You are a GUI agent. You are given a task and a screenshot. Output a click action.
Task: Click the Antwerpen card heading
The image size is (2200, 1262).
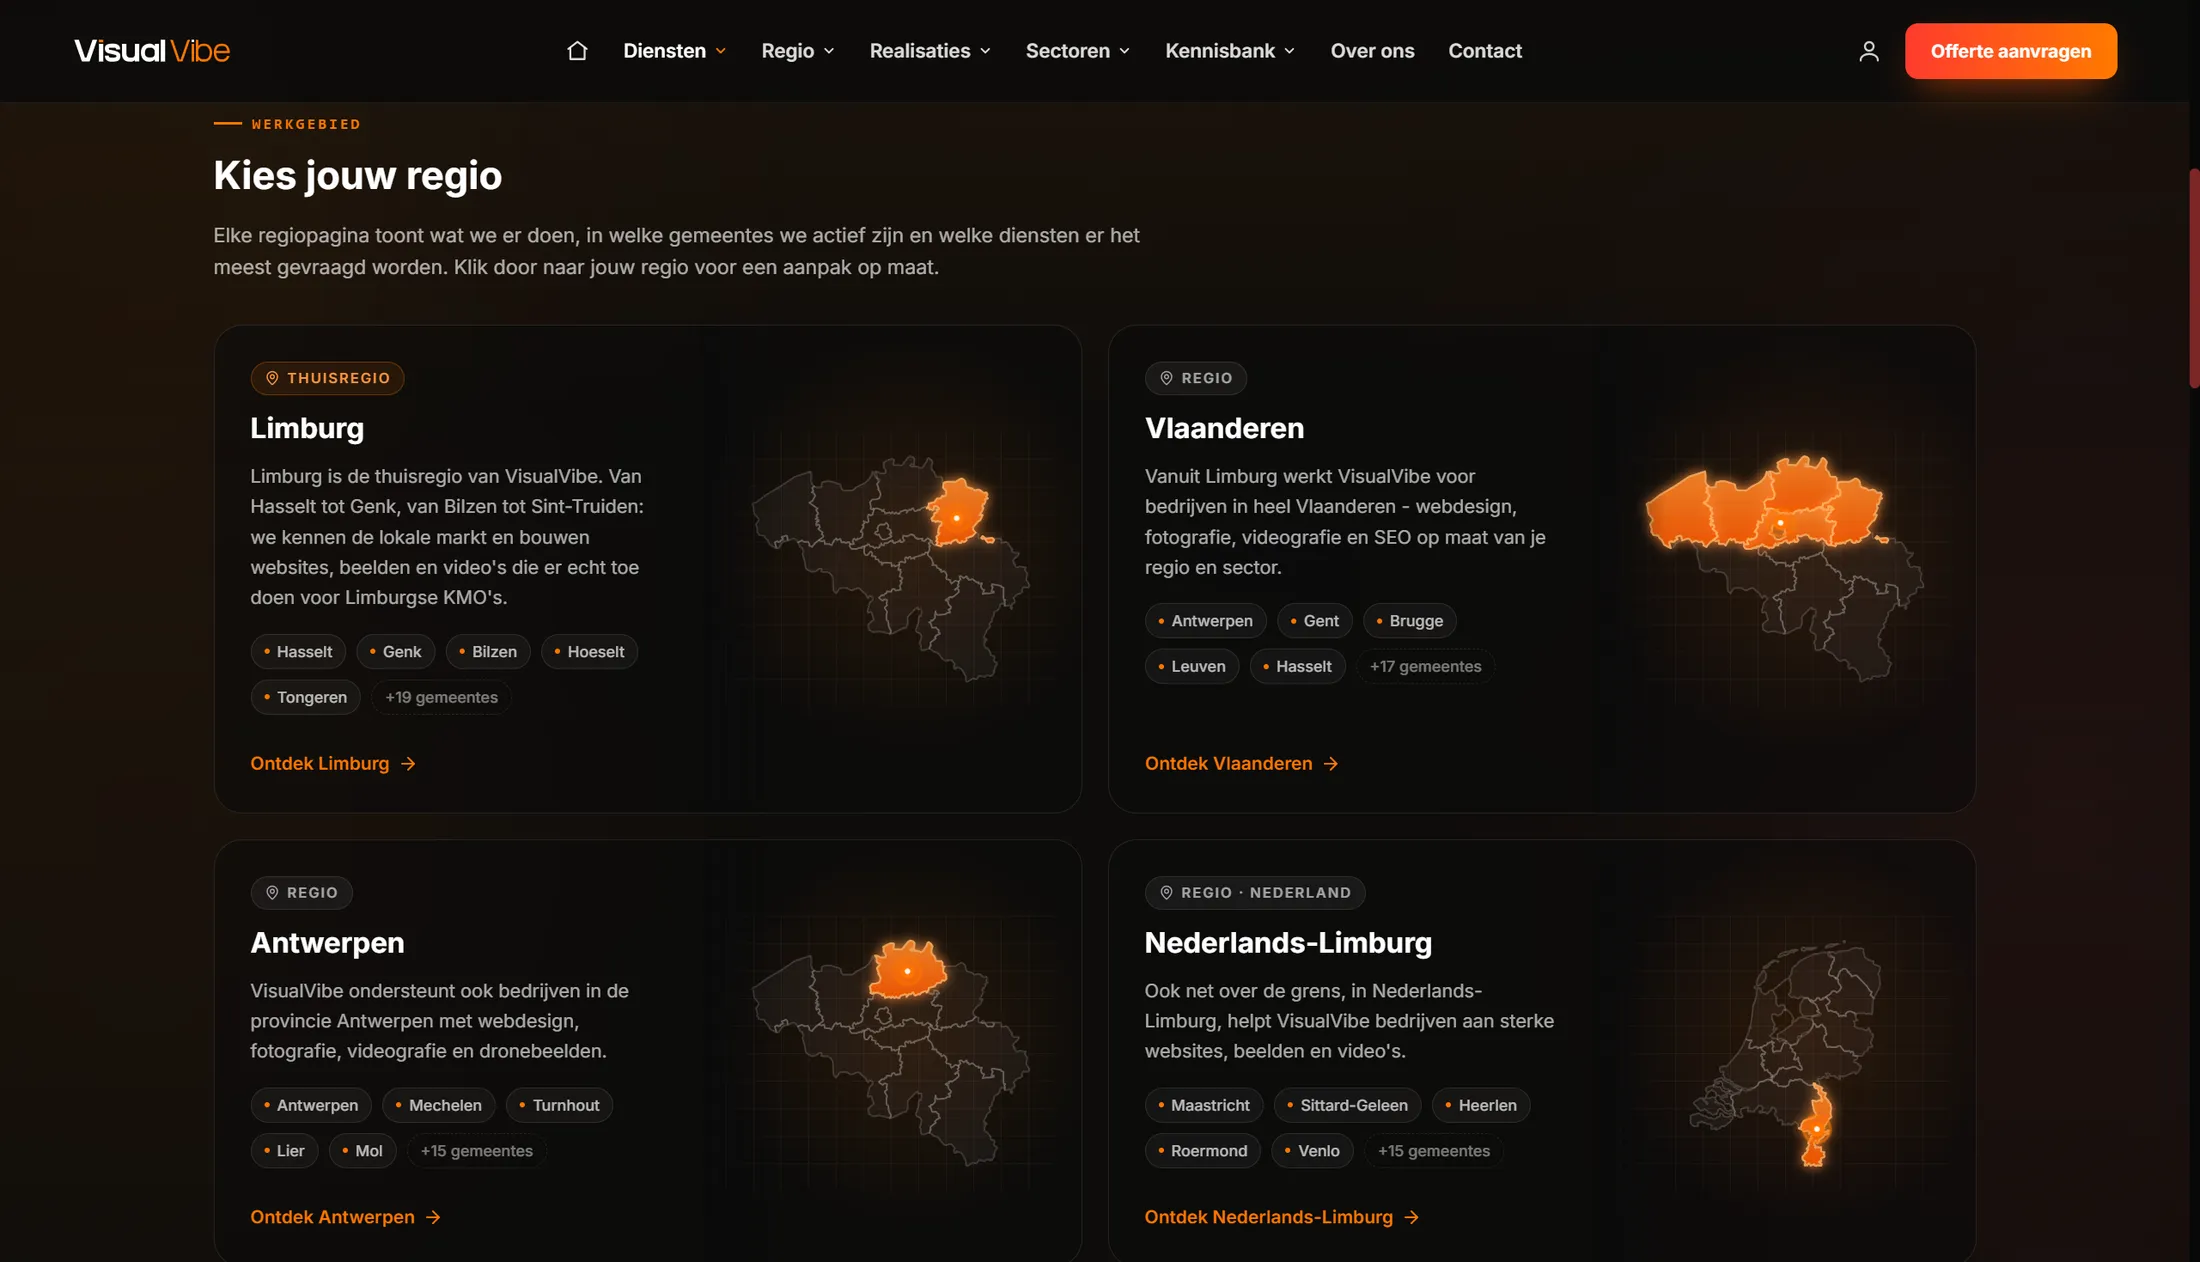[327, 942]
